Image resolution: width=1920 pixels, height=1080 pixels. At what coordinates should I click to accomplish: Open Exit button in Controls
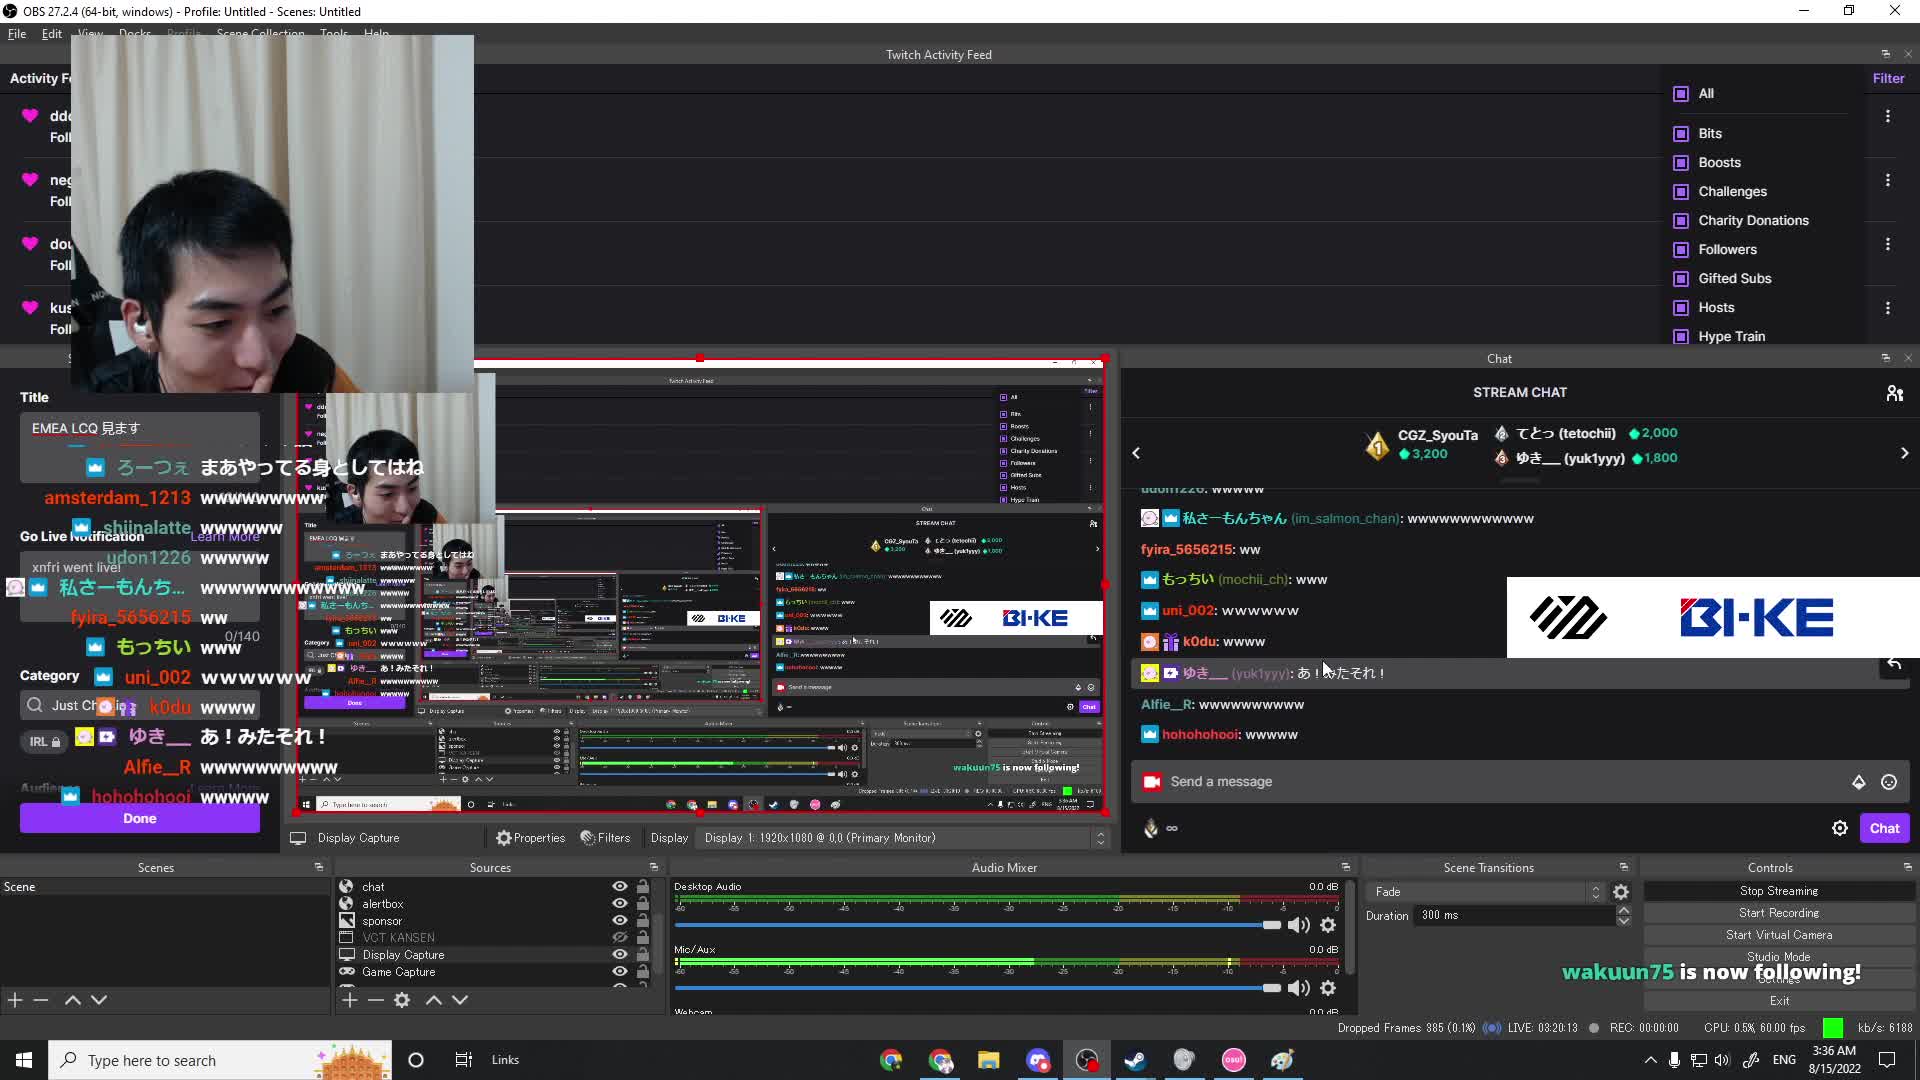tap(1779, 1001)
